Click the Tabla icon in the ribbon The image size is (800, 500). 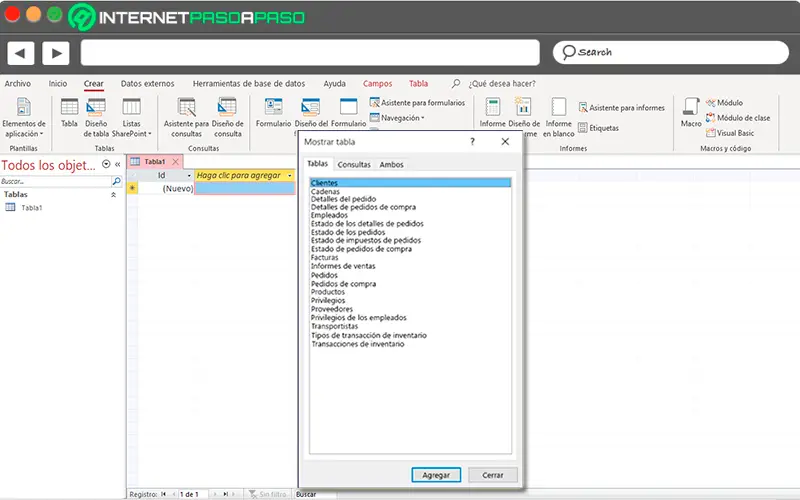(x=69, y=107)
